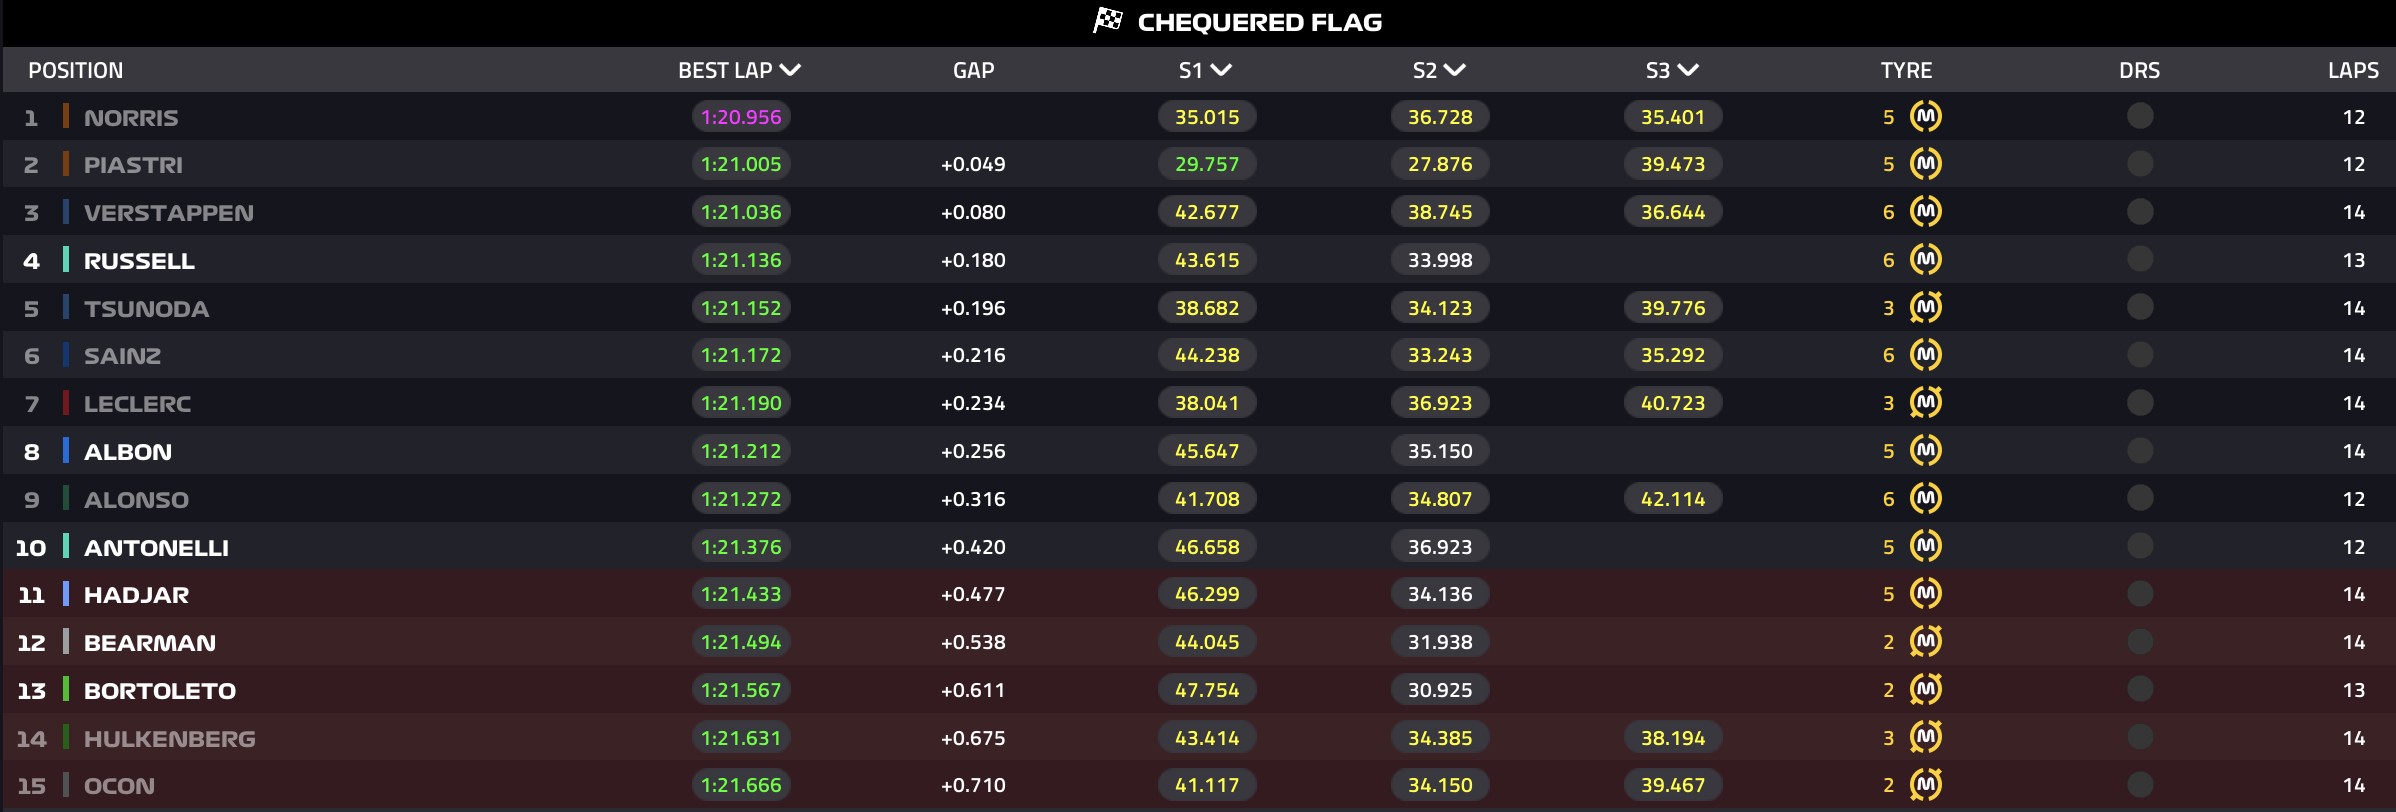Expand the Best Lap column dropdown

(790, 70)
